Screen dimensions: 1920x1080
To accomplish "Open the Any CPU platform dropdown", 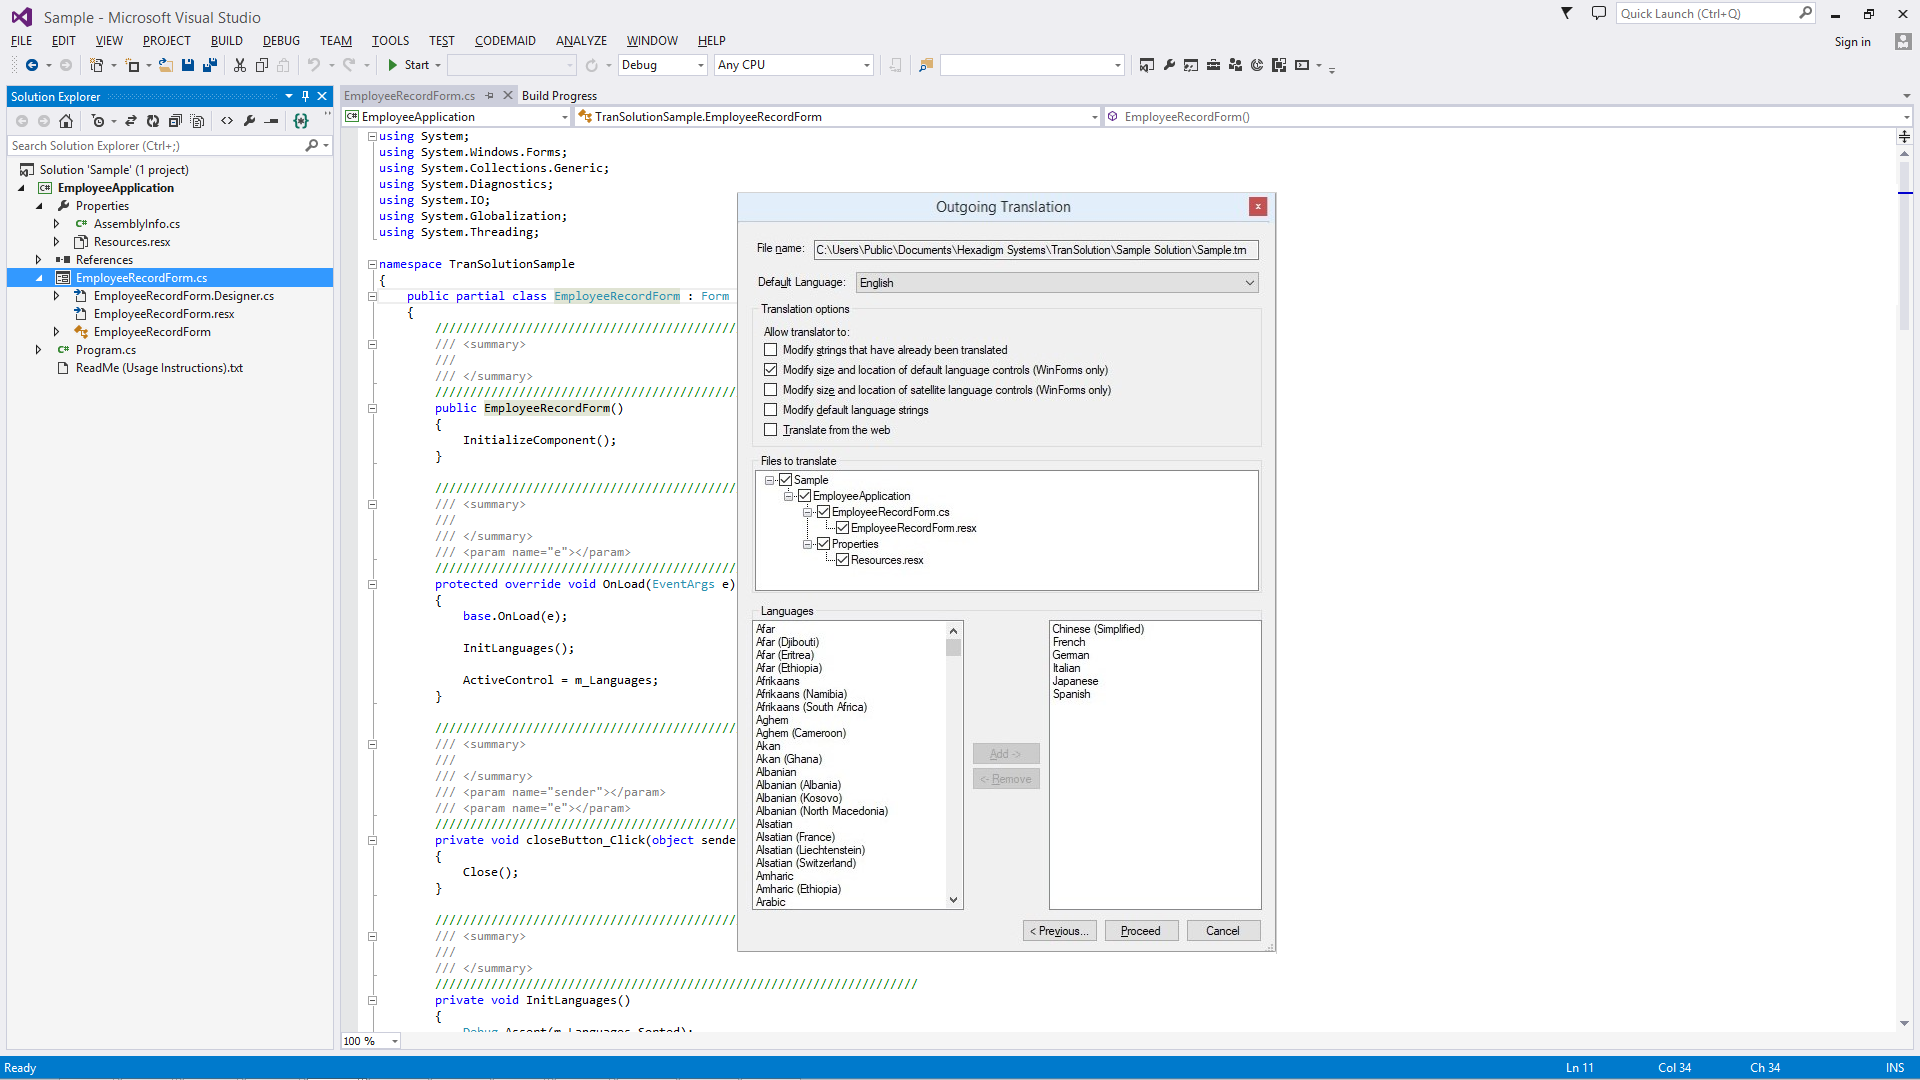I will (x=794, y=65).
